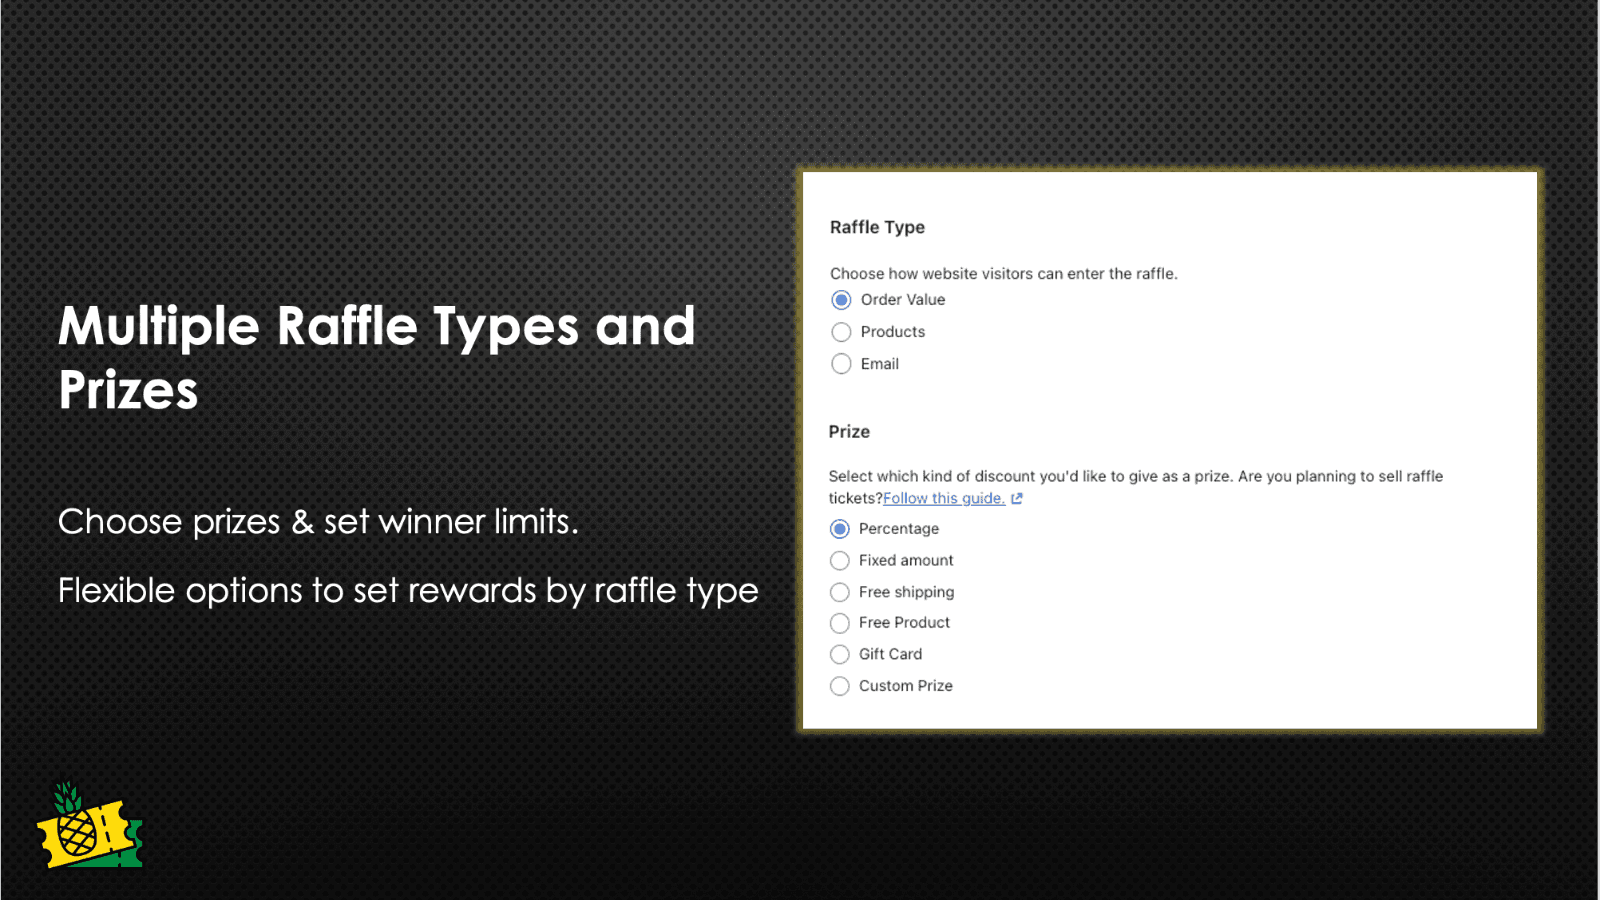Screen dimensions: 1600x900
Task: Pick the Email raffle type
Action: pyautogui.click(x=842, y=364)
